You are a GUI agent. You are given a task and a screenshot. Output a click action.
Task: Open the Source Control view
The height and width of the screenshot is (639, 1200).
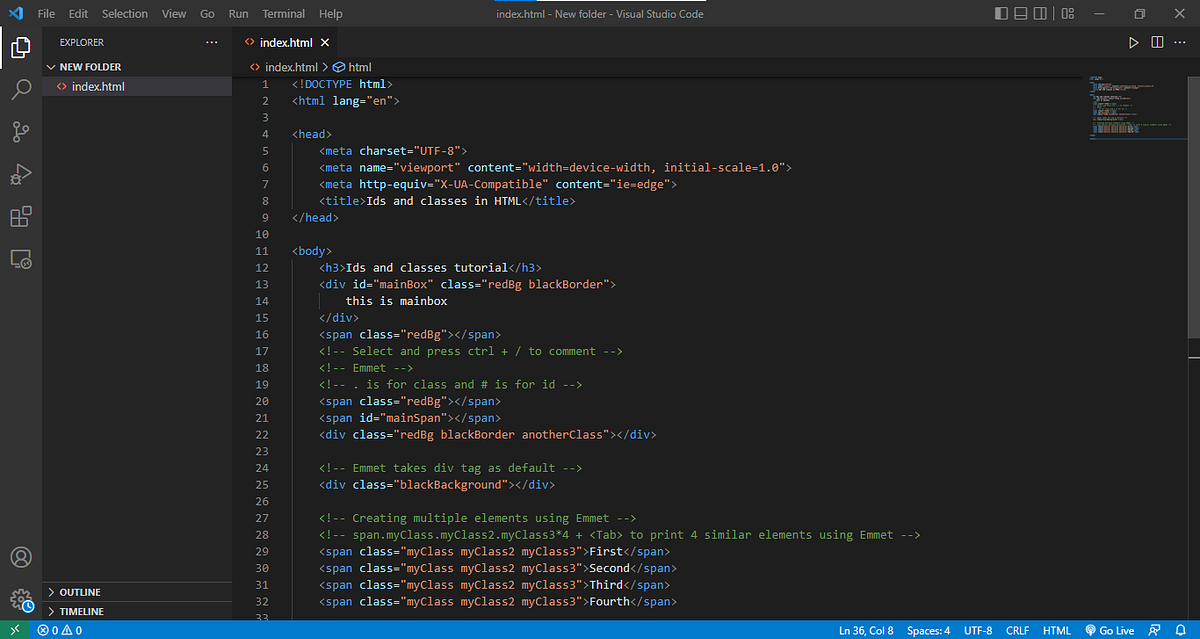click(21, 131)
